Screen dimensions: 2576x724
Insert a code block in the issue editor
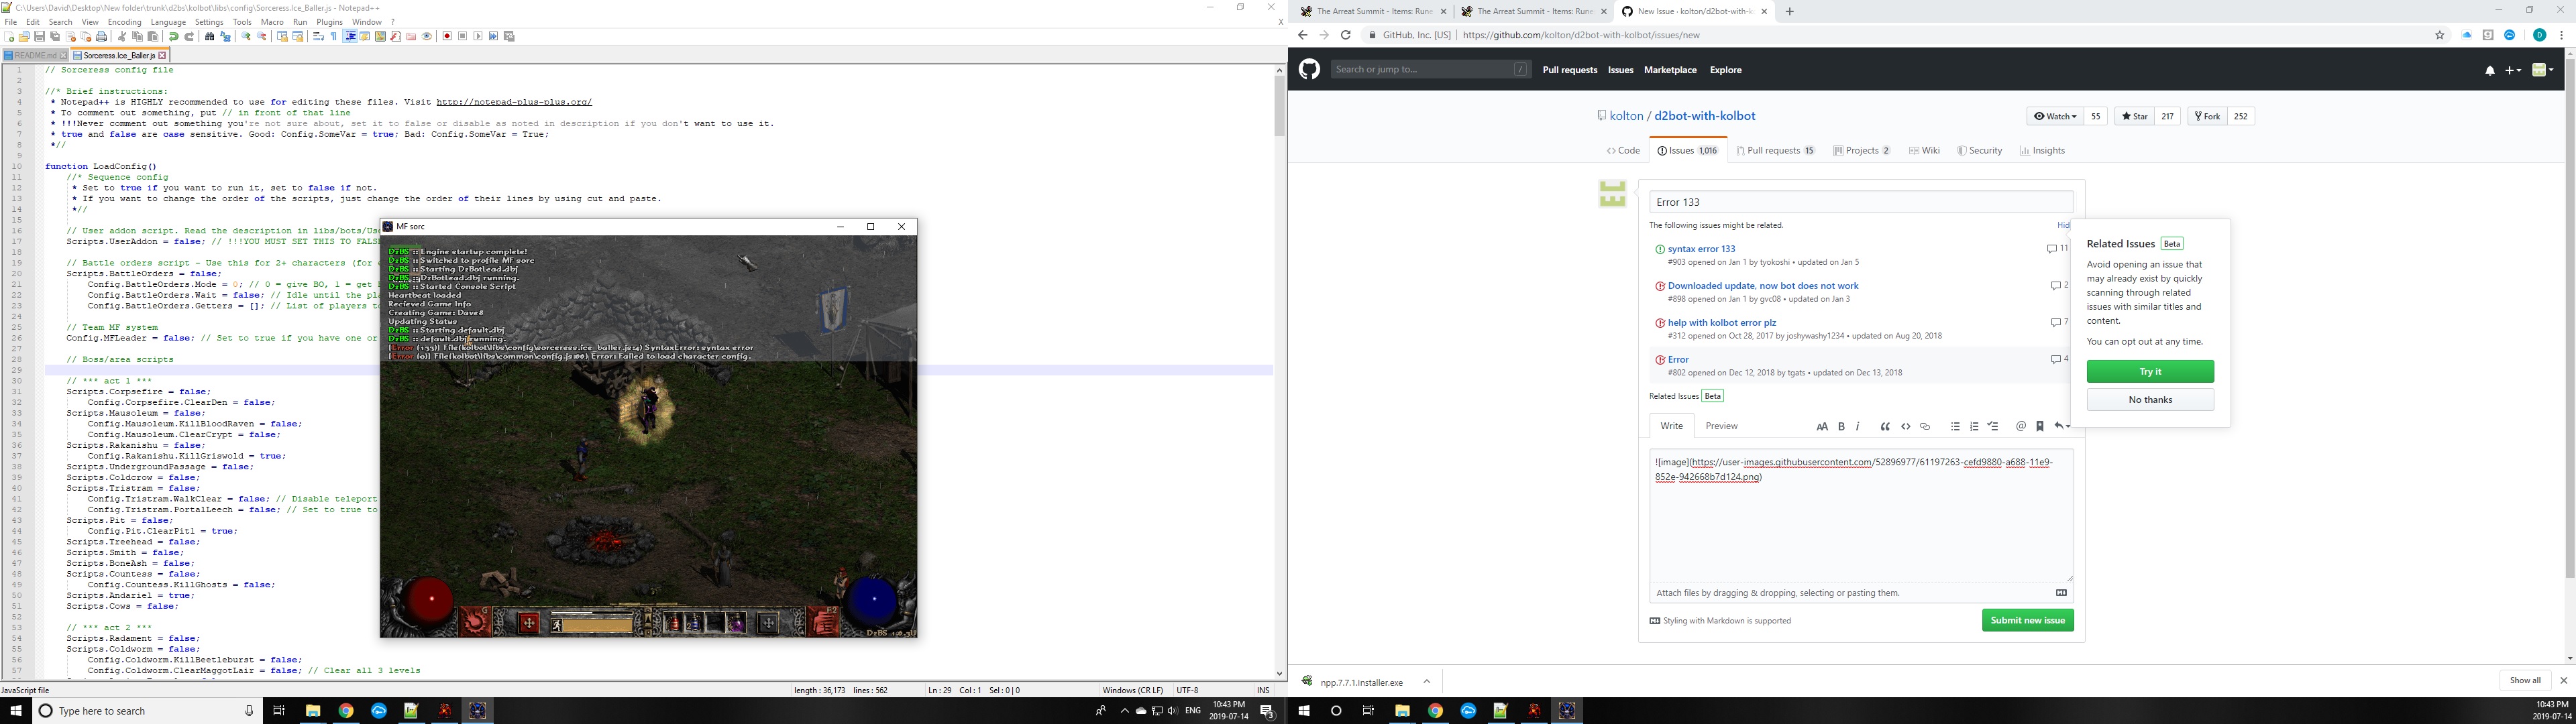1906,426
